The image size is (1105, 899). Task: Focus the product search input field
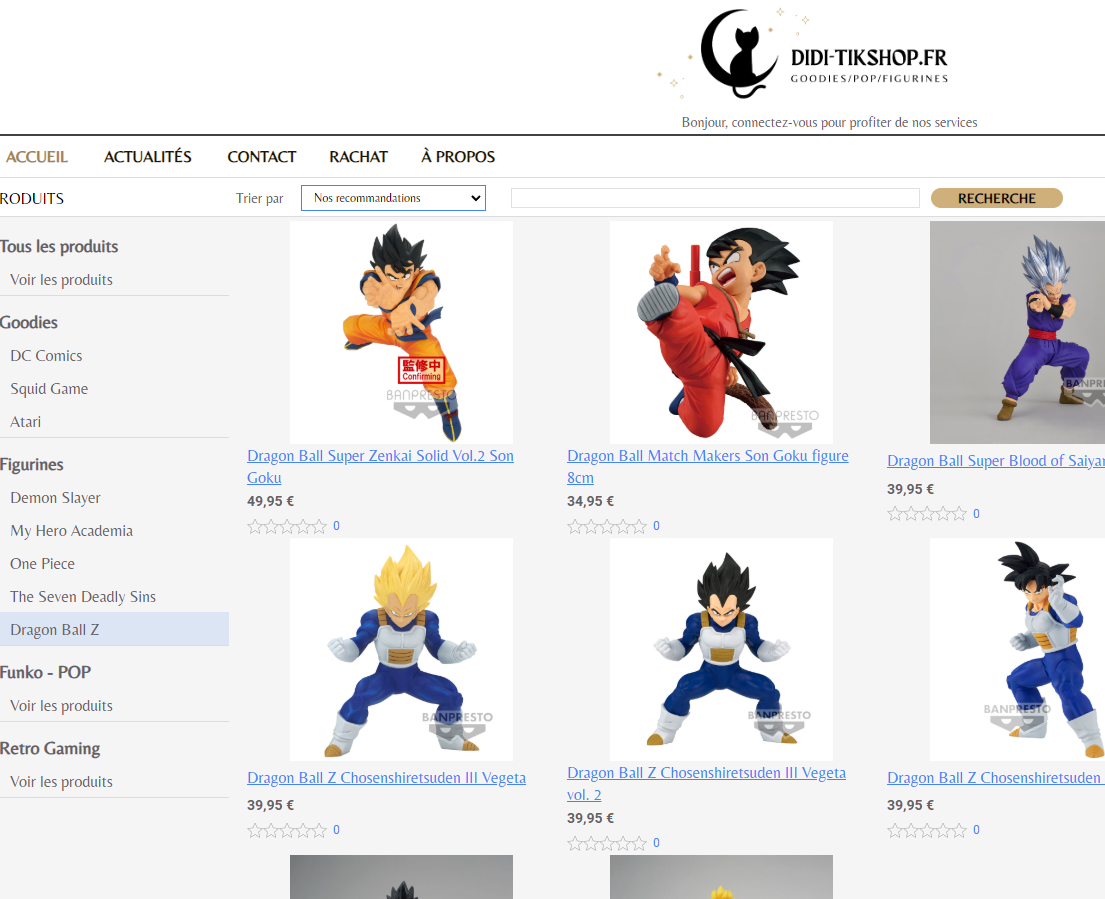point(715,198)
